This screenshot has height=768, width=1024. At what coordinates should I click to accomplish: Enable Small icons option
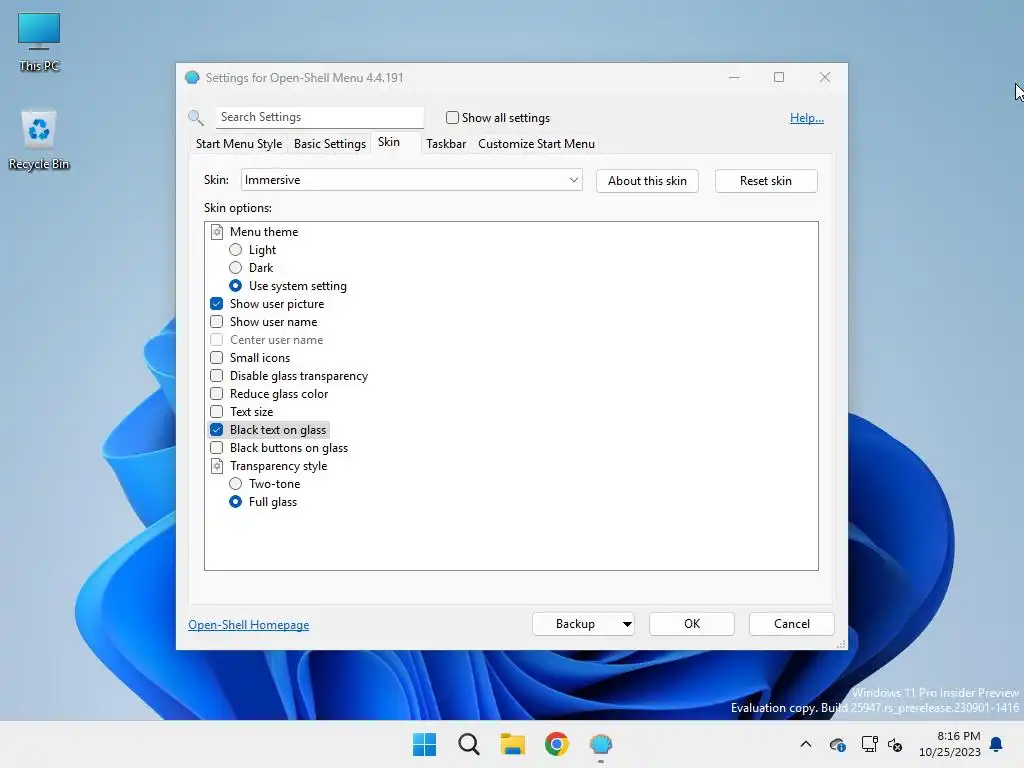pos(217,358)
